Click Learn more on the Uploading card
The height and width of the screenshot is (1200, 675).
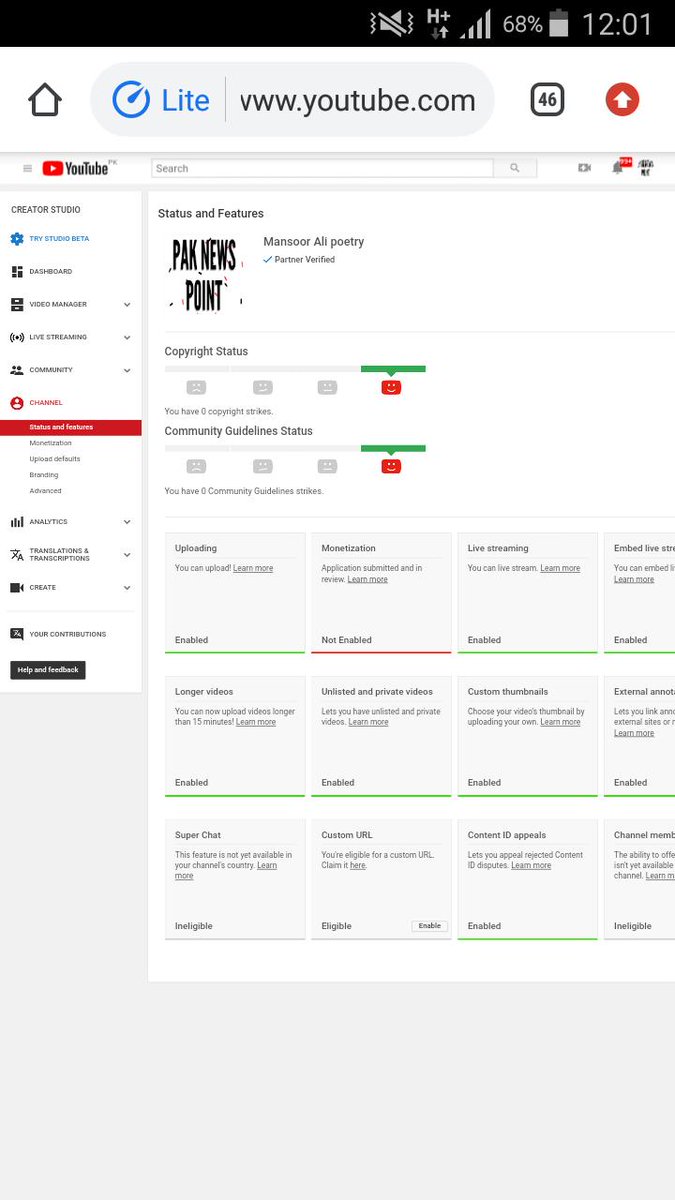point(253,568)
